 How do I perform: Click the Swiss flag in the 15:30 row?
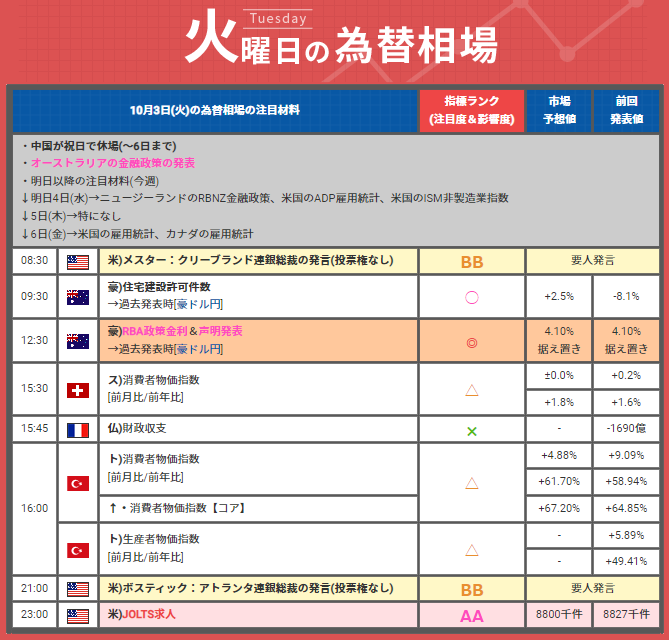pos(78,390)
